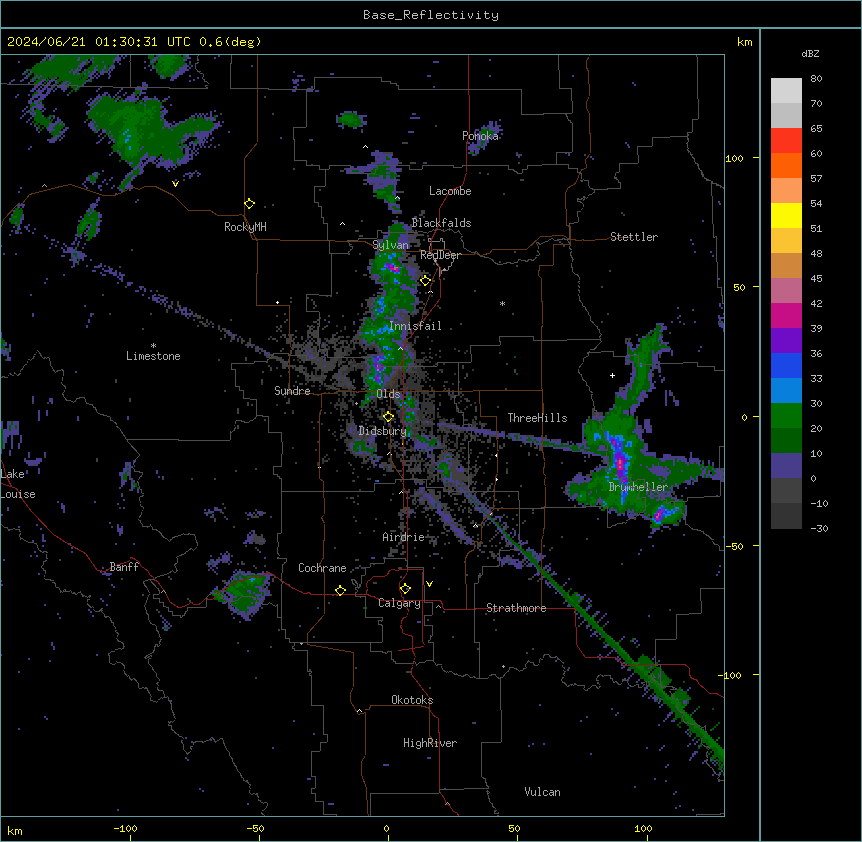This screenshot has width=862, height=842.
Task: Select the violet purple swatch in the legend
Action: pos(786,341)
